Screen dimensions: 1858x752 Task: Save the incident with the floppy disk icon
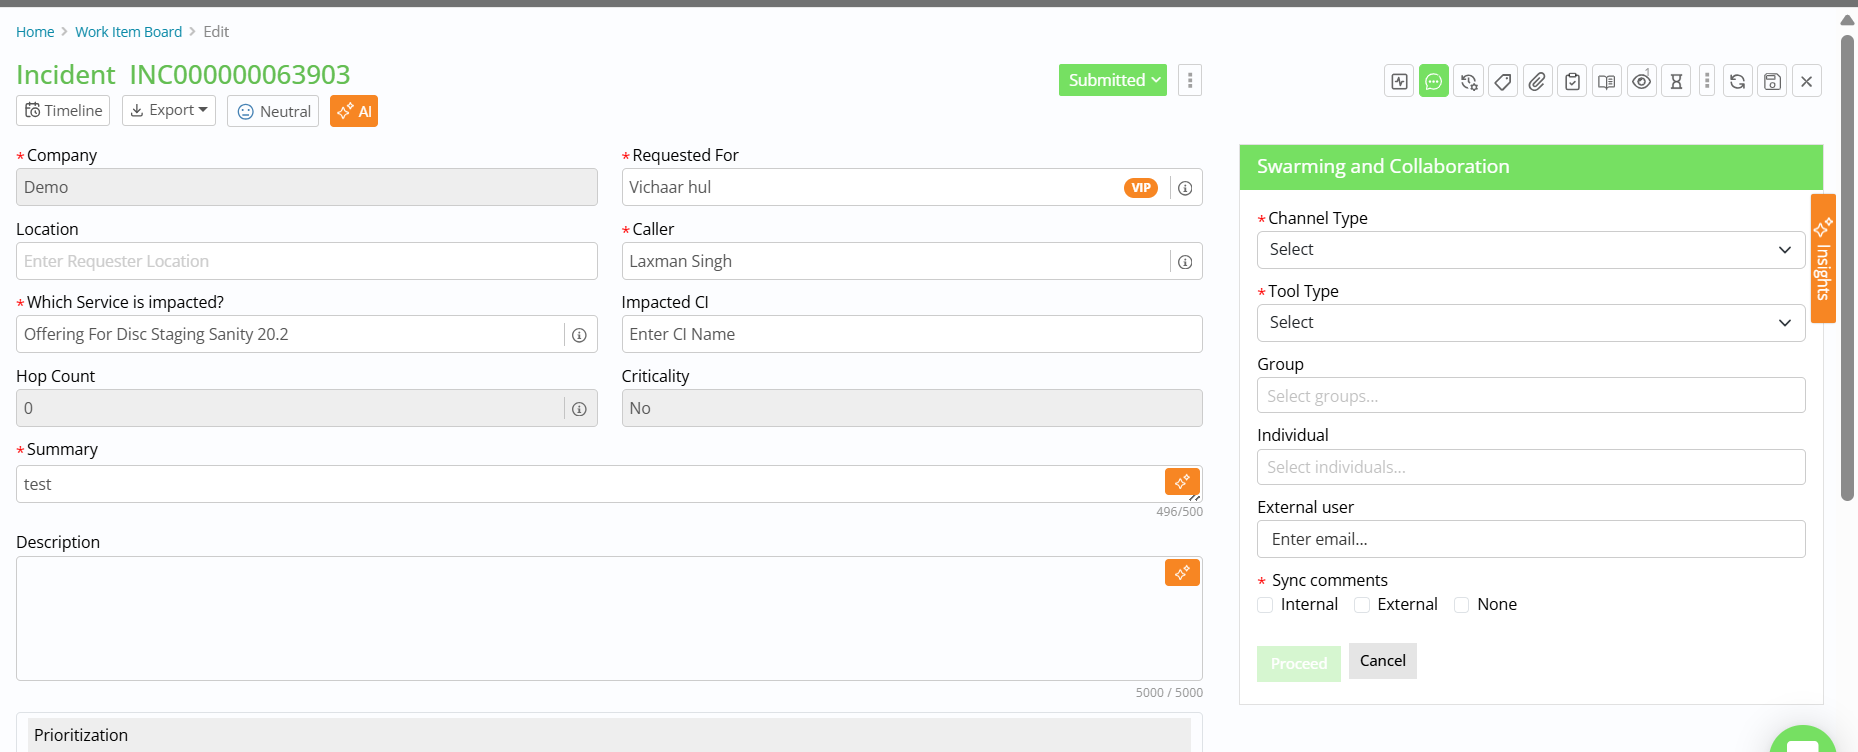1772,81
